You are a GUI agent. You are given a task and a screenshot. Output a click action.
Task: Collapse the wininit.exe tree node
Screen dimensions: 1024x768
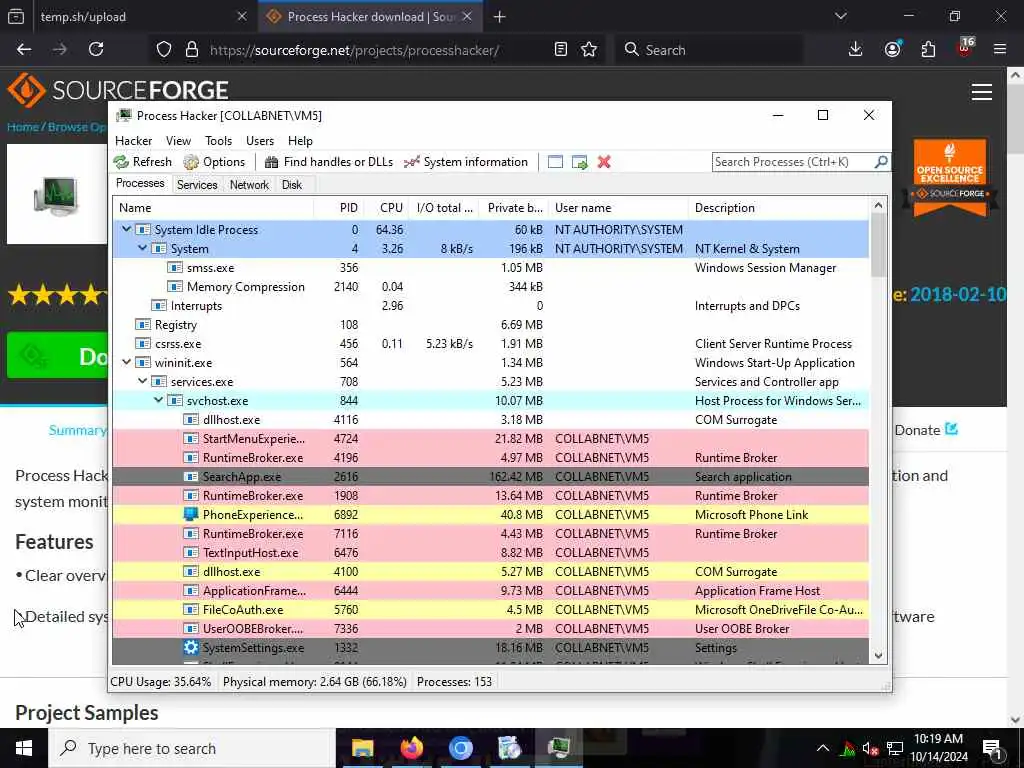pyautogui.click(x=127, y=362)
